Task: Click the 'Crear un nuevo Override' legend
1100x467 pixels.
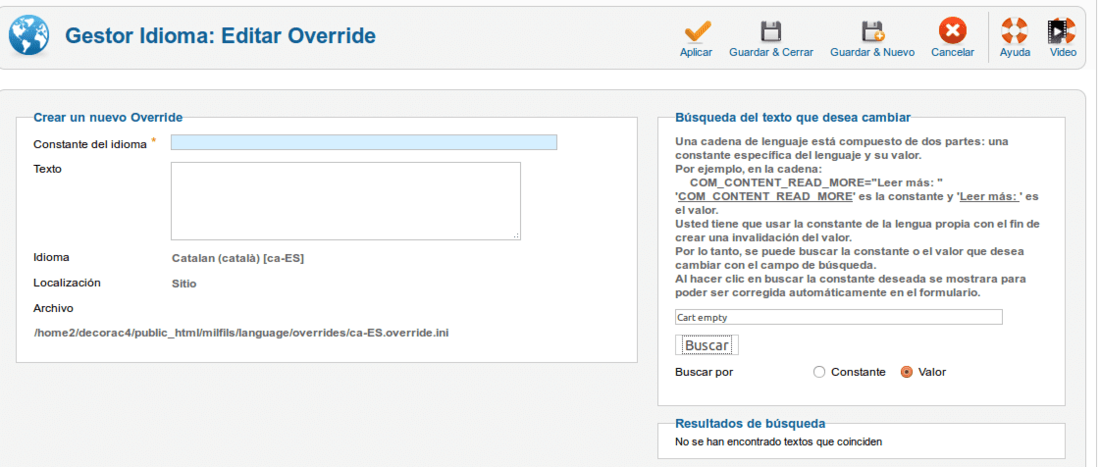Action: tap(108, 117)
